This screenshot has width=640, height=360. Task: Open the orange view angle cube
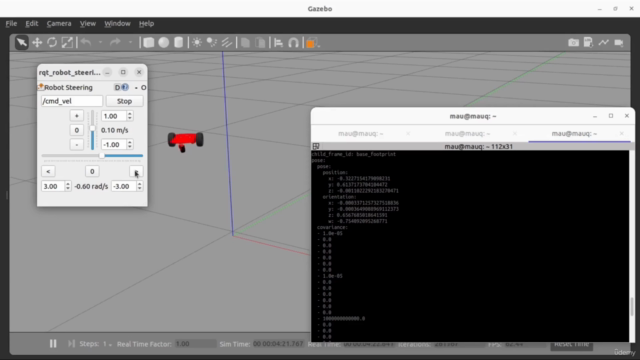tap(311, 42)
